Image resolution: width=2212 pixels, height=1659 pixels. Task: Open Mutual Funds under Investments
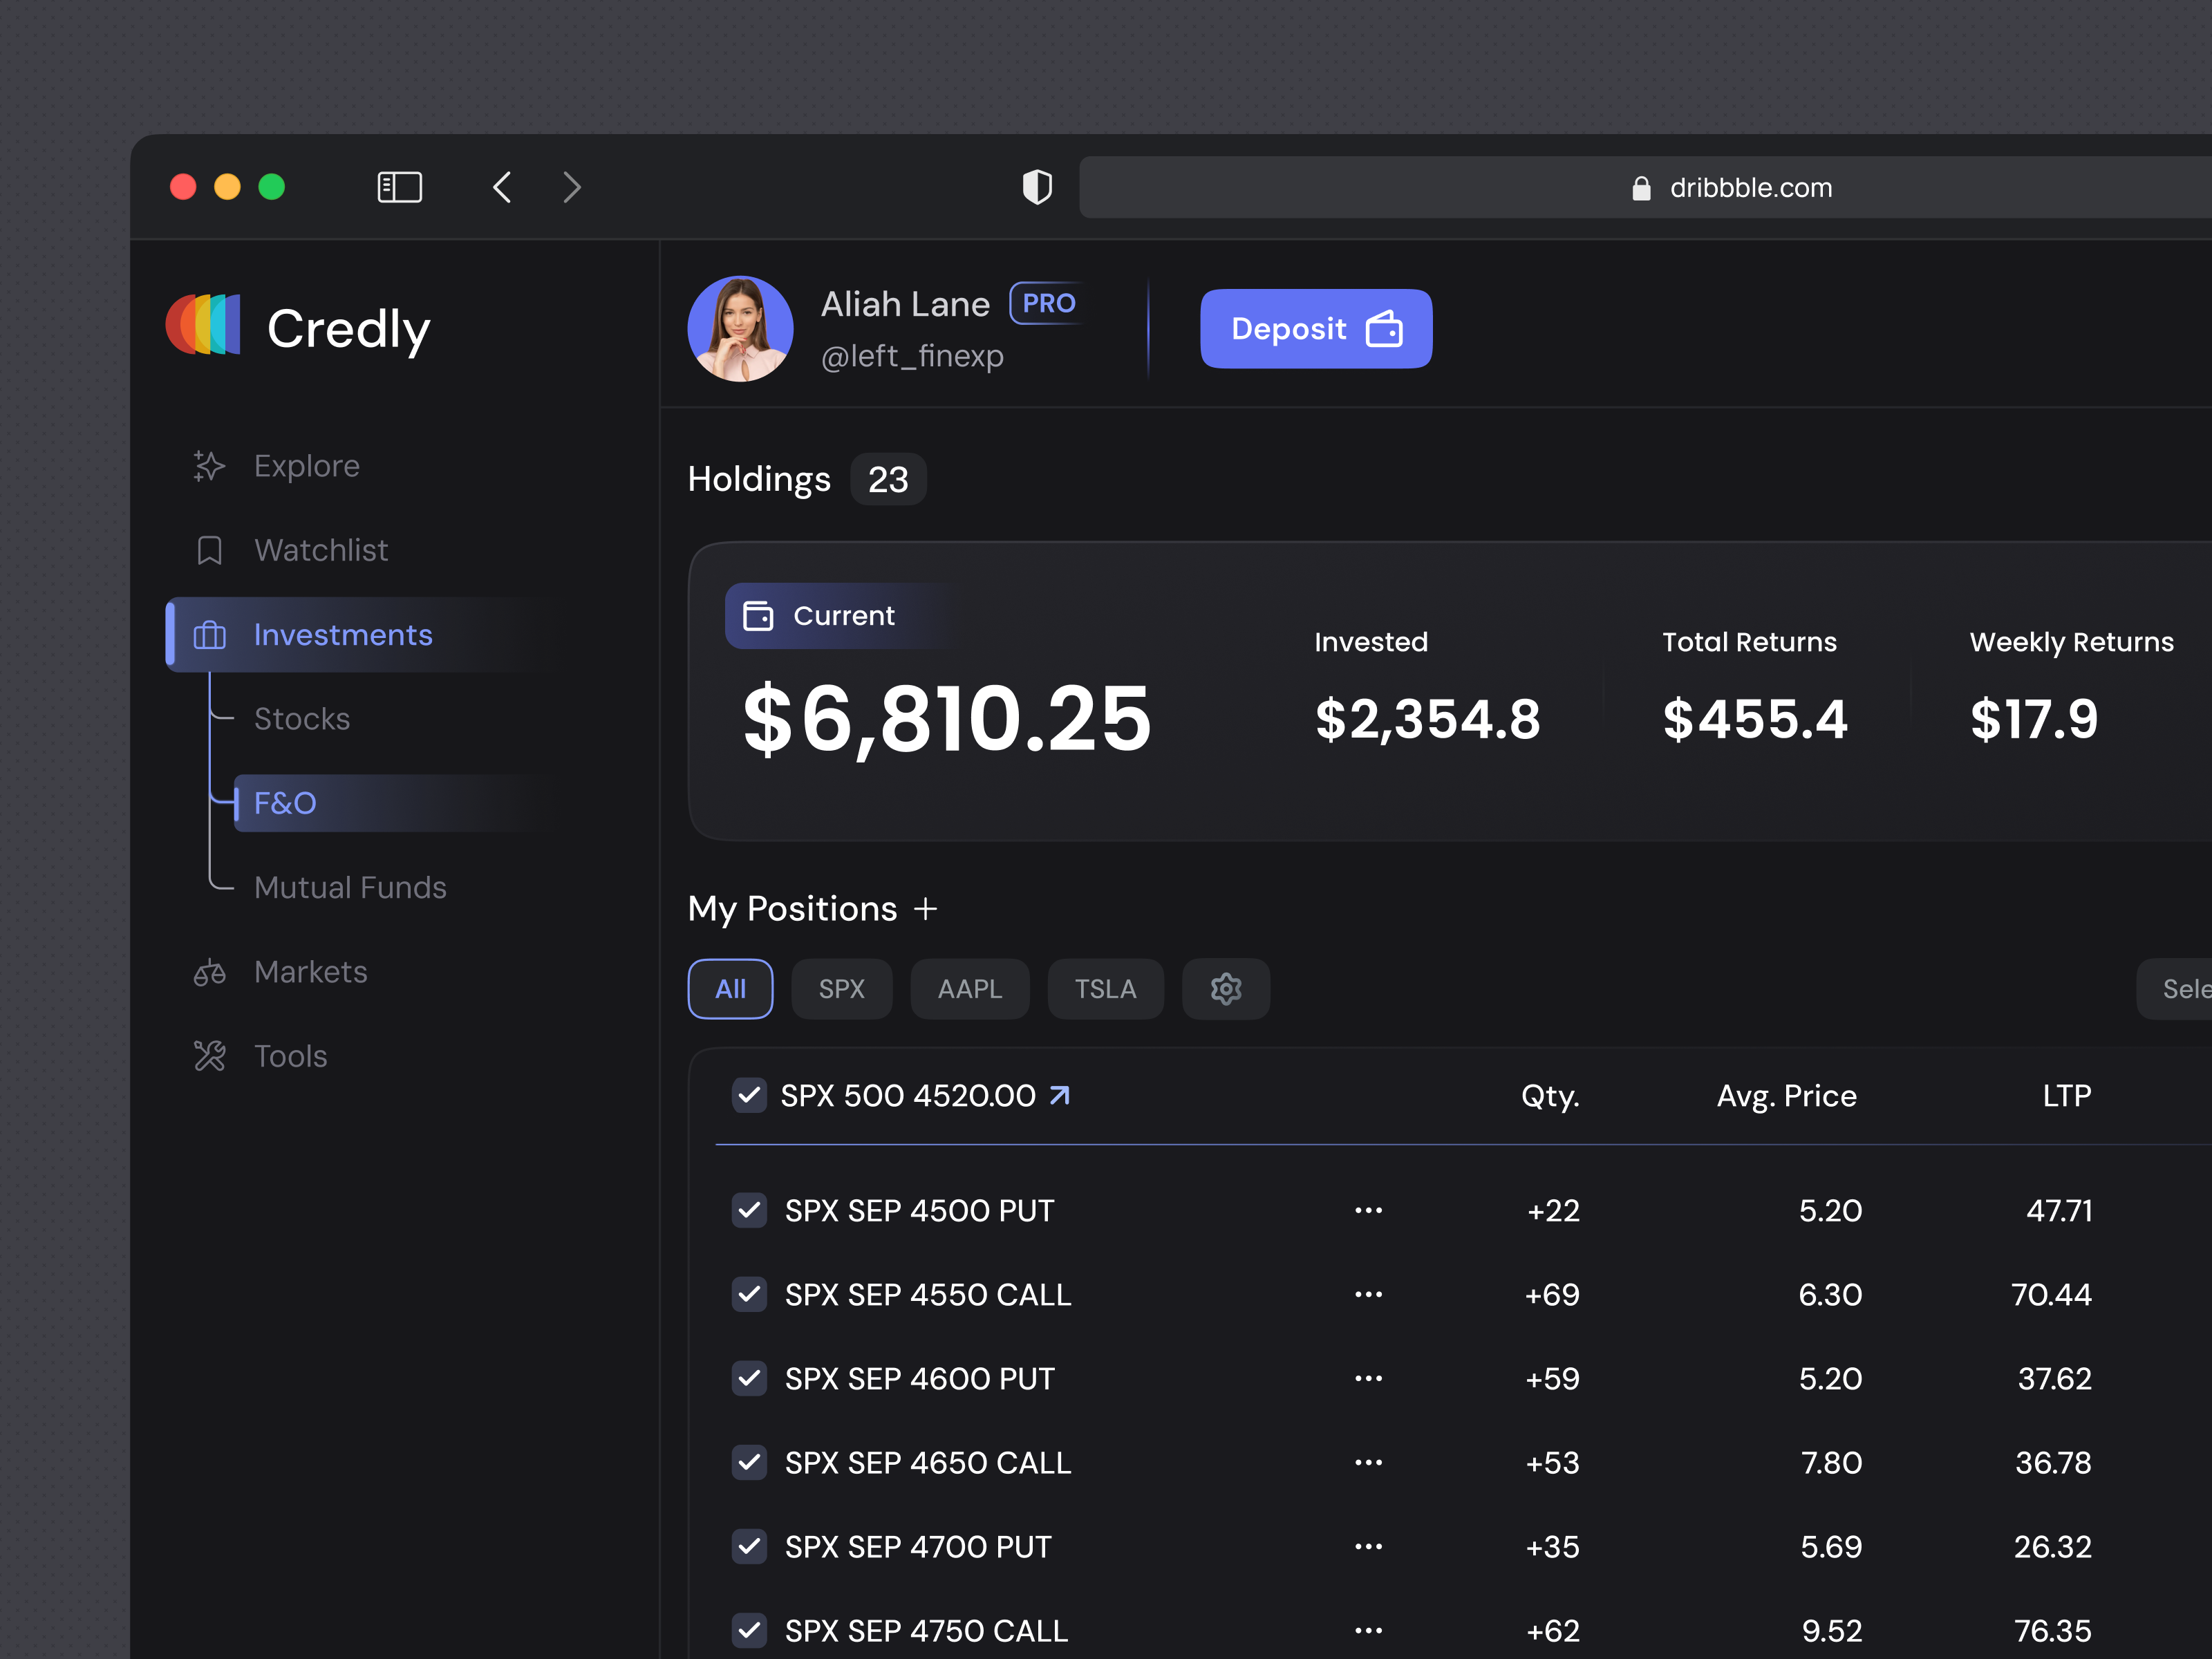point(350,886)
